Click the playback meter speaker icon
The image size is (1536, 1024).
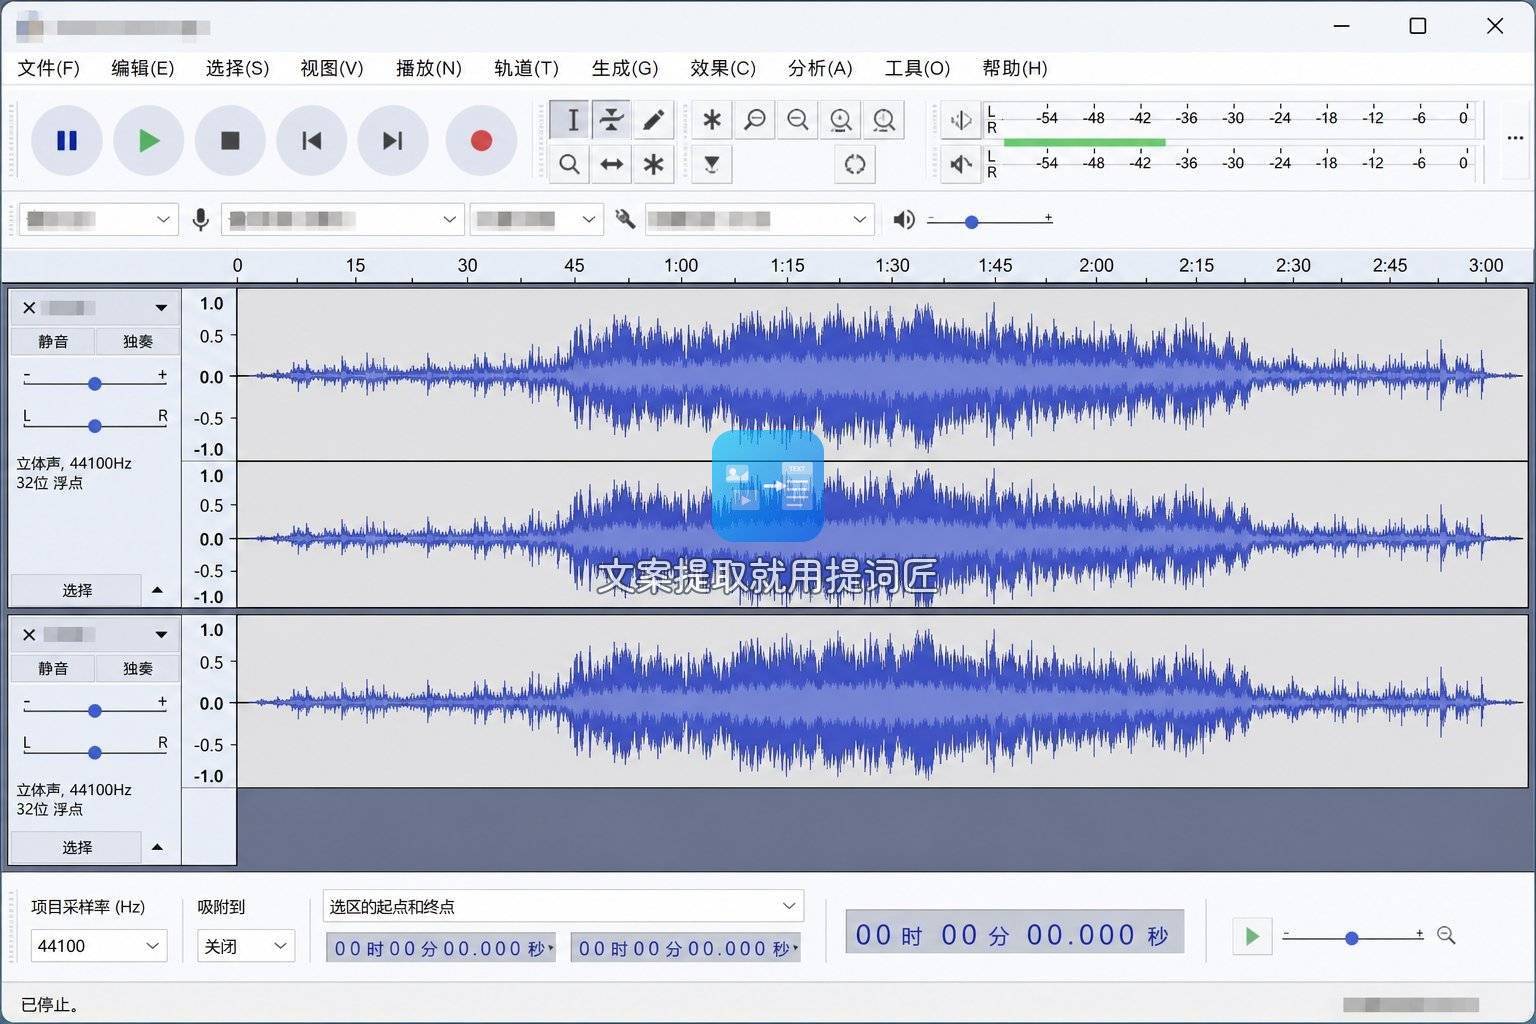click(x=961, y=164)
